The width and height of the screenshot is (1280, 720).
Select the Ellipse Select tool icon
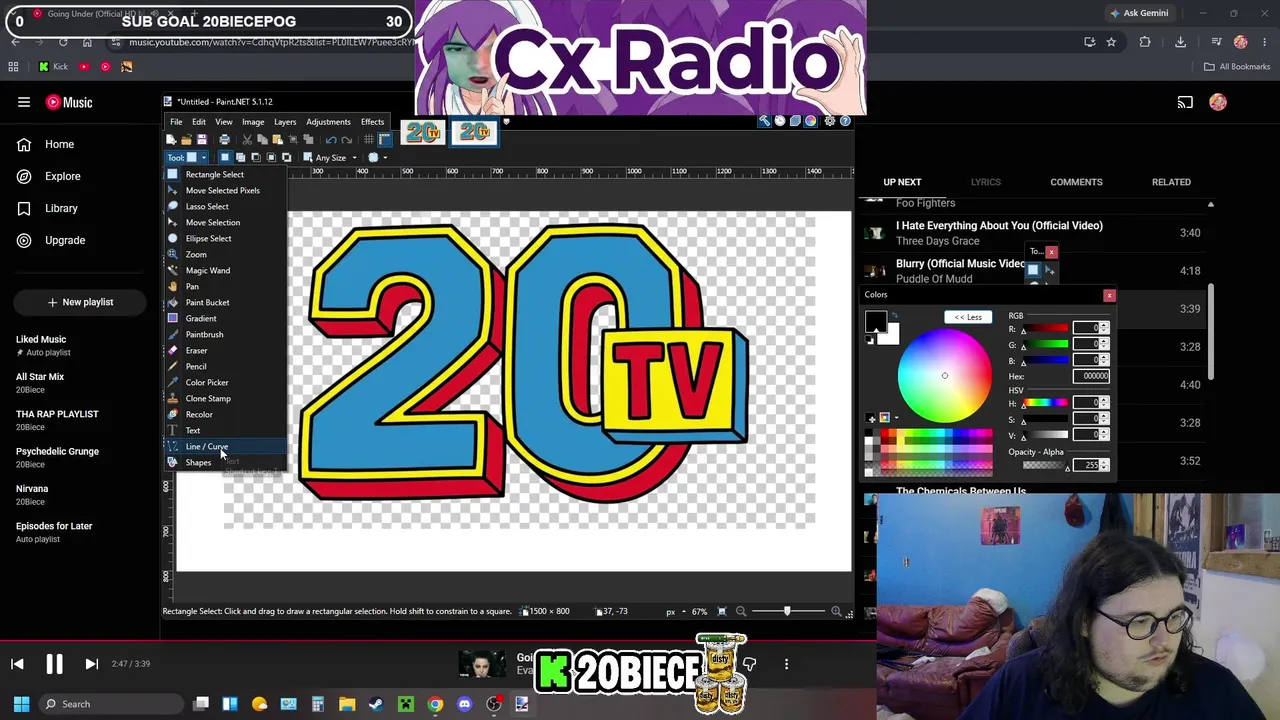tap(173, 238)
